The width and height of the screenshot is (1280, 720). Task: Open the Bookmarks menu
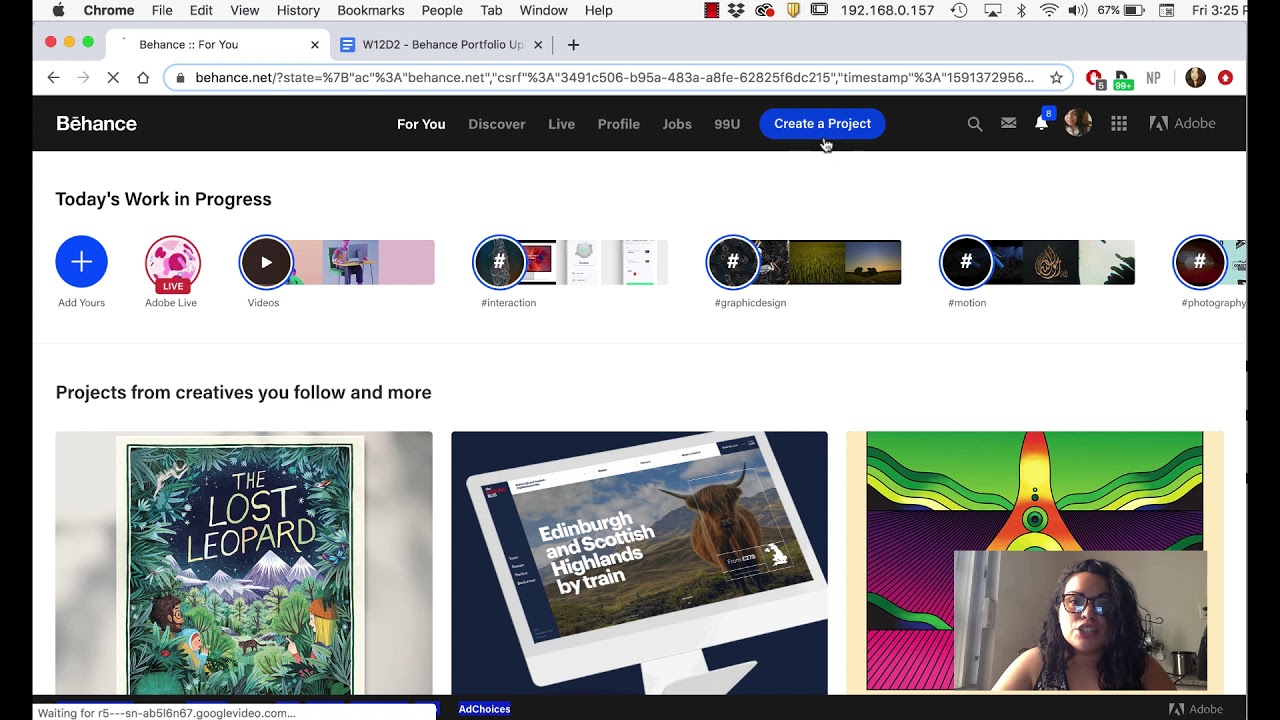(x=371, y=10)
